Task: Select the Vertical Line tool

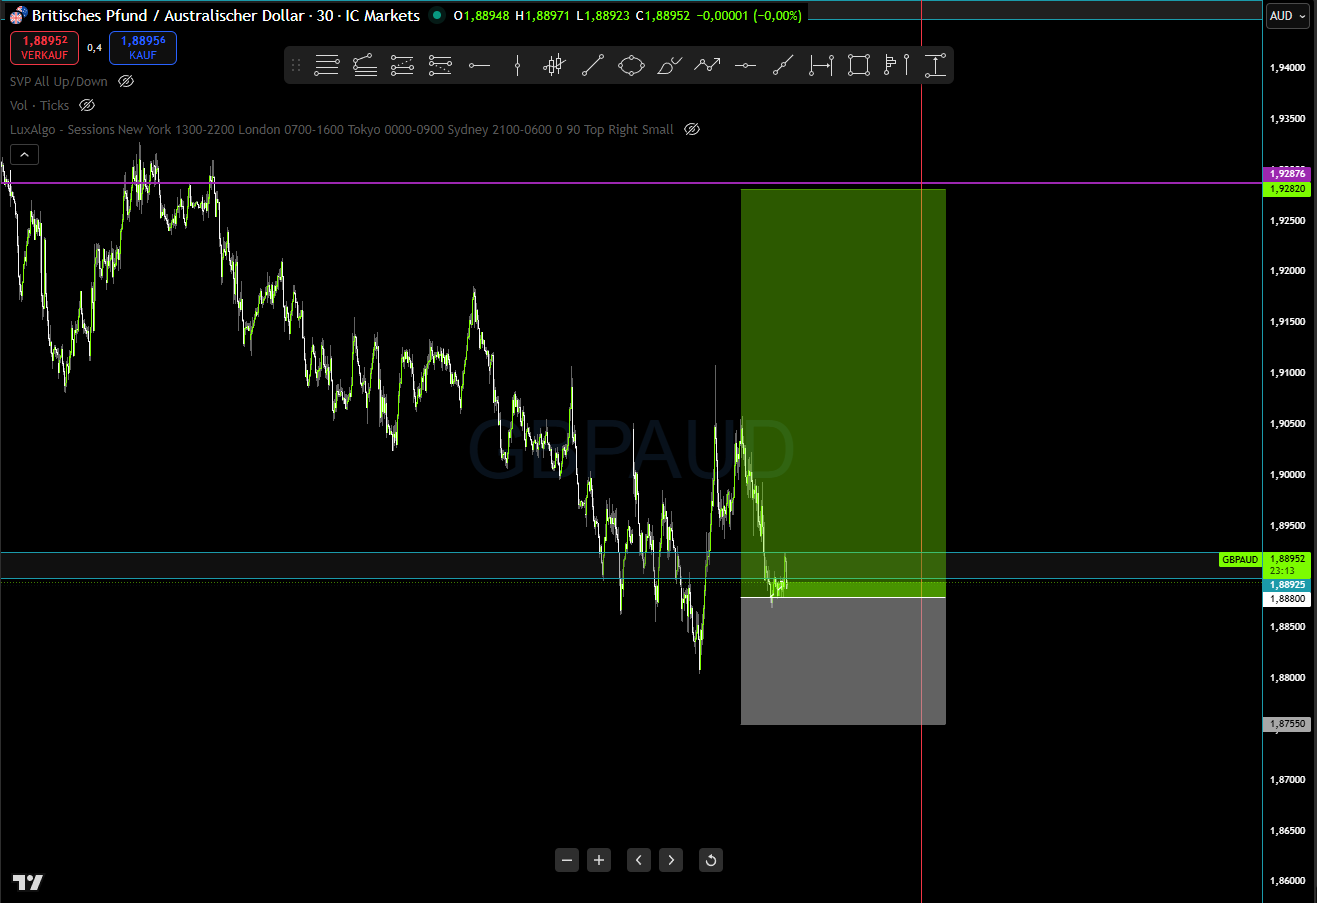Action: coord(516,64)
